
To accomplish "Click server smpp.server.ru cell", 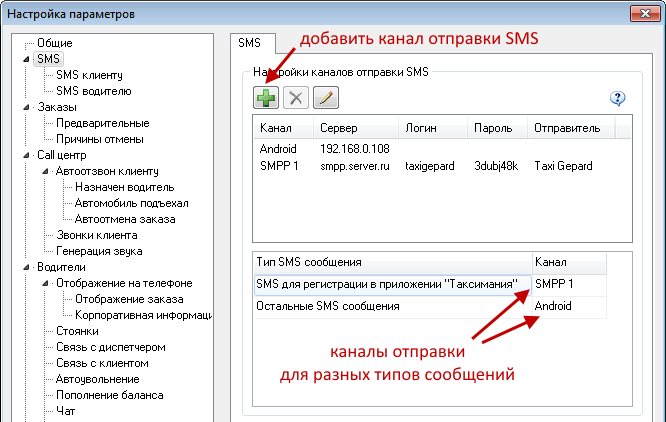I will point(355,166).
